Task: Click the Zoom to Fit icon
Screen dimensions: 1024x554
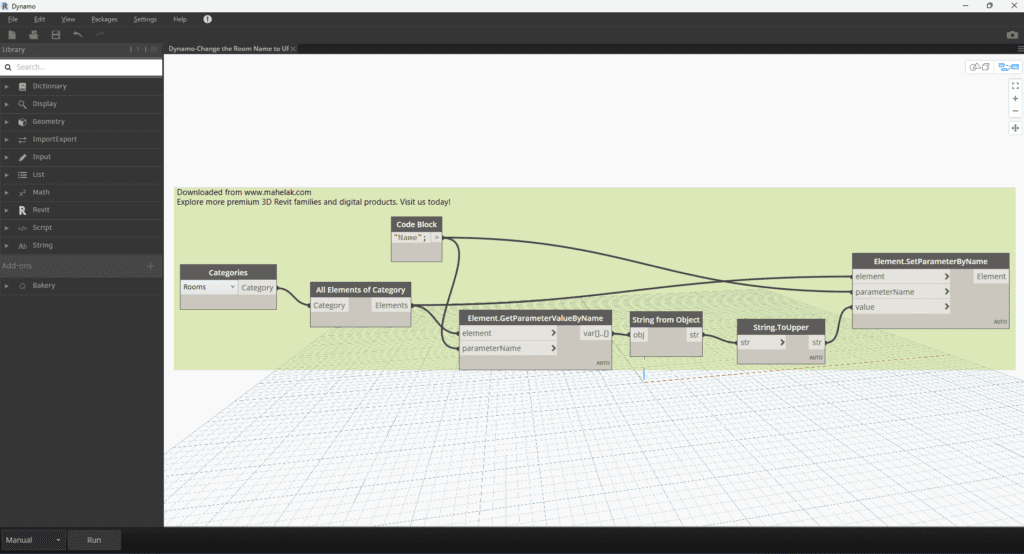Action: 1015,86
